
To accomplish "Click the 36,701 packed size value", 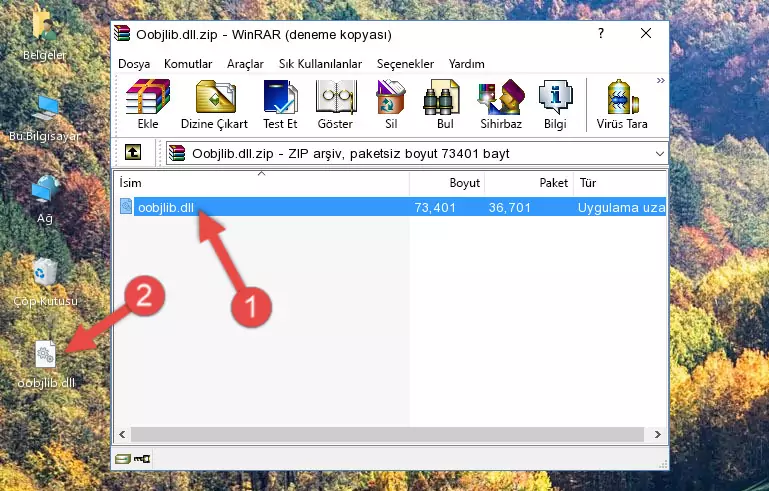I will (x=510, y=207).
